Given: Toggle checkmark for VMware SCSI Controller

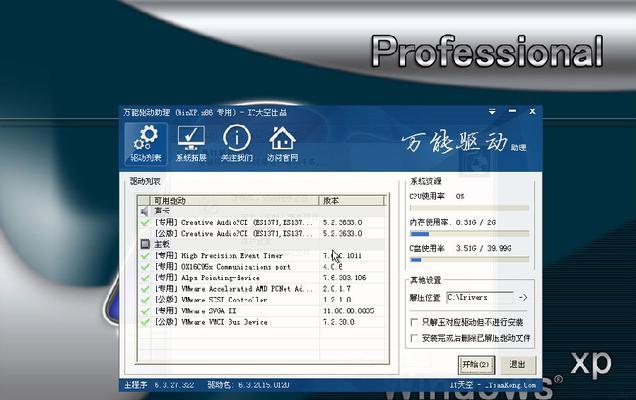Looking at the screenshot, I should 145,300.
